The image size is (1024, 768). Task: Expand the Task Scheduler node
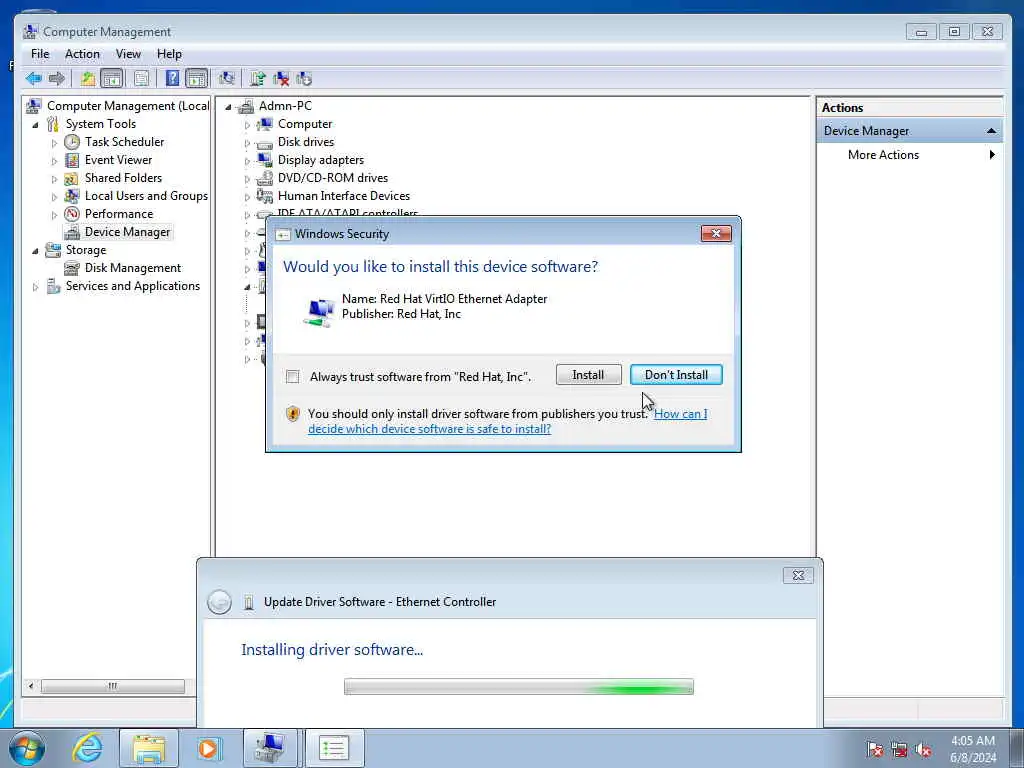pos(54,142)
